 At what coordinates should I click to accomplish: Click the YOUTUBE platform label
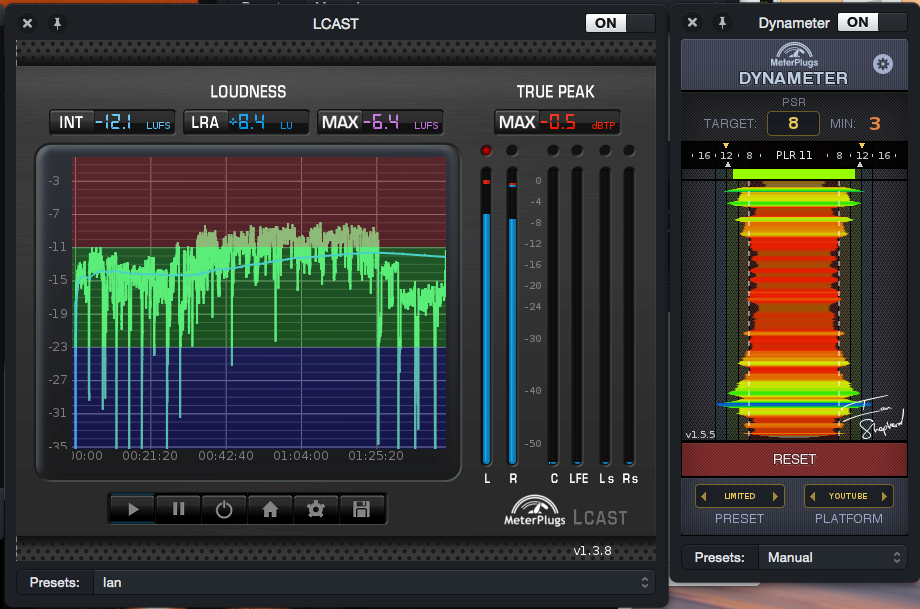click(848, 496)
